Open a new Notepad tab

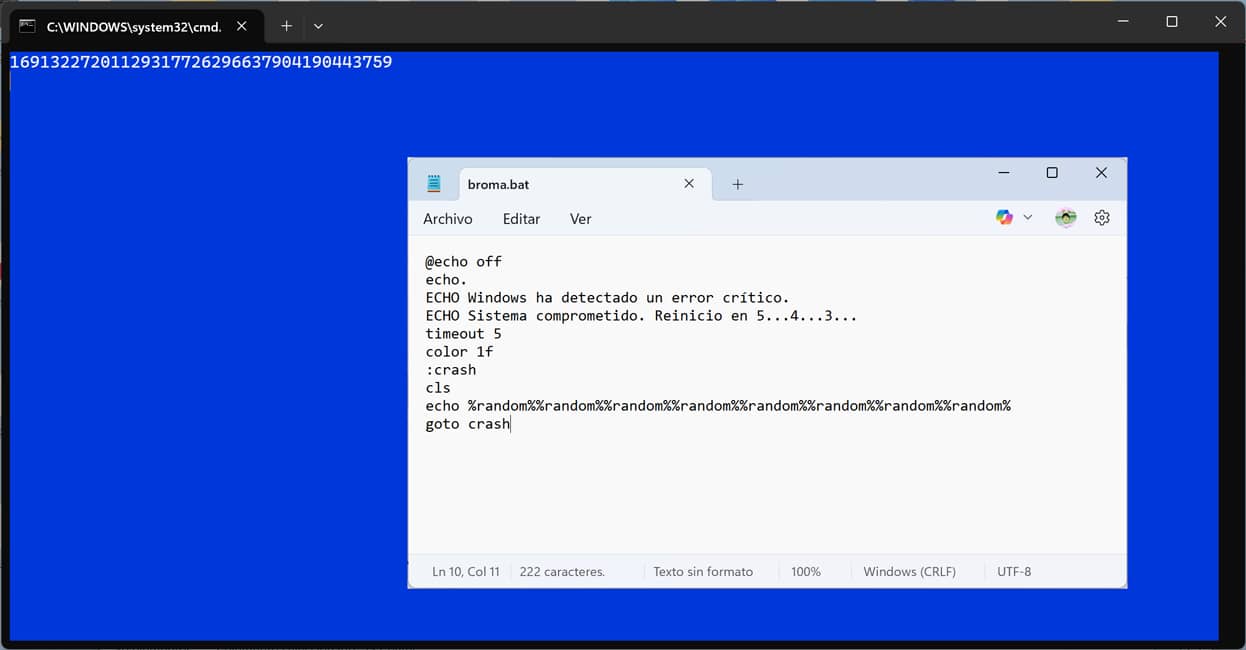click(737, 184)
